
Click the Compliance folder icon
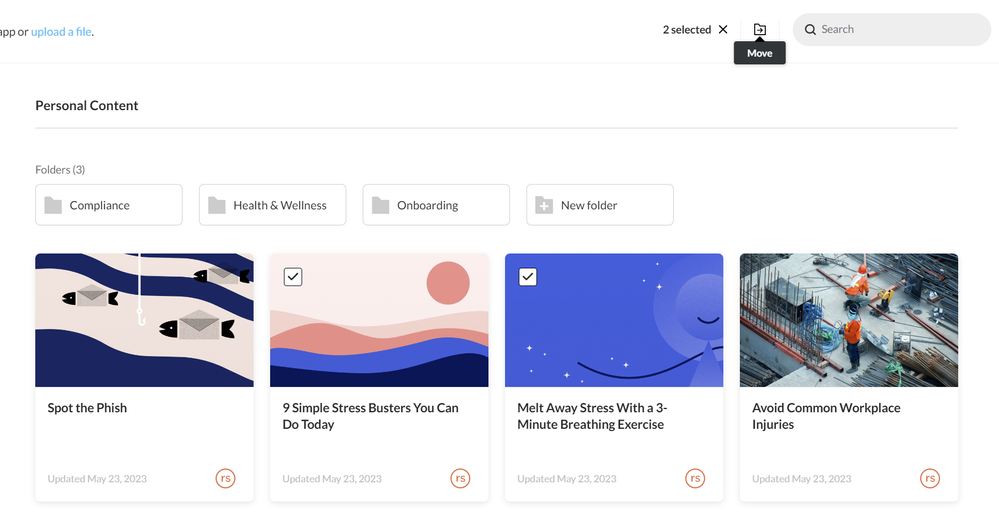(53, 205)
